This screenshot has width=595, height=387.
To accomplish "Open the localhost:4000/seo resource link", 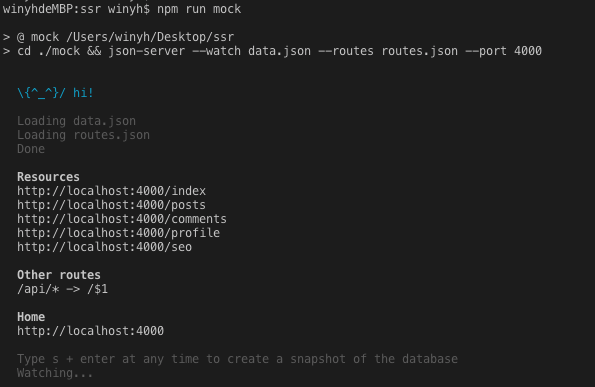I will point(104,247).
